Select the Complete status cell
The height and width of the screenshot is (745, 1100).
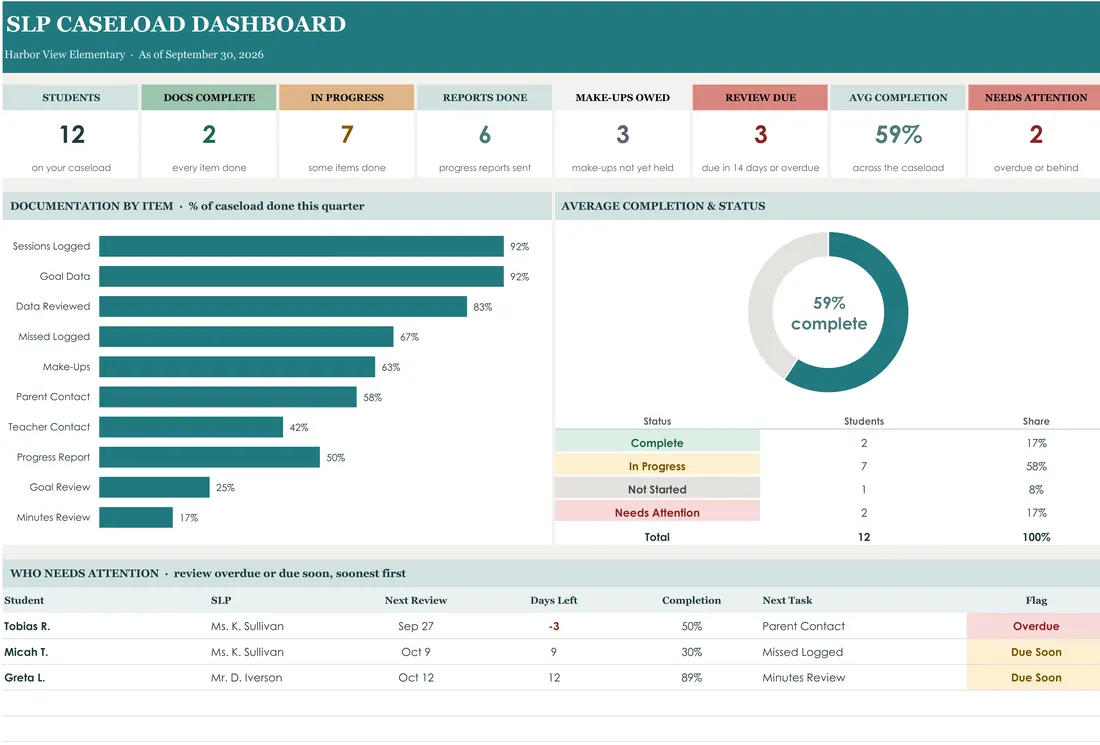[x=657, y=443]
